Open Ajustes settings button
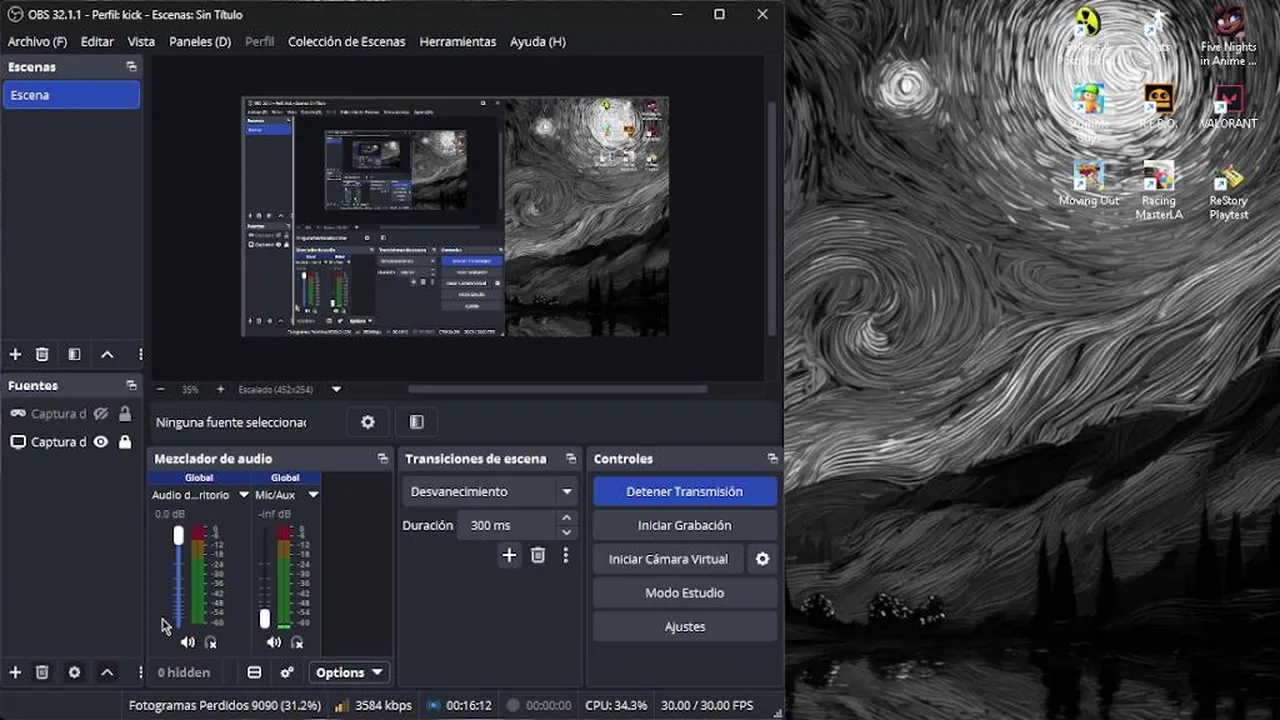Viewport: 1280px width, 720px height. tap(685, 627)
